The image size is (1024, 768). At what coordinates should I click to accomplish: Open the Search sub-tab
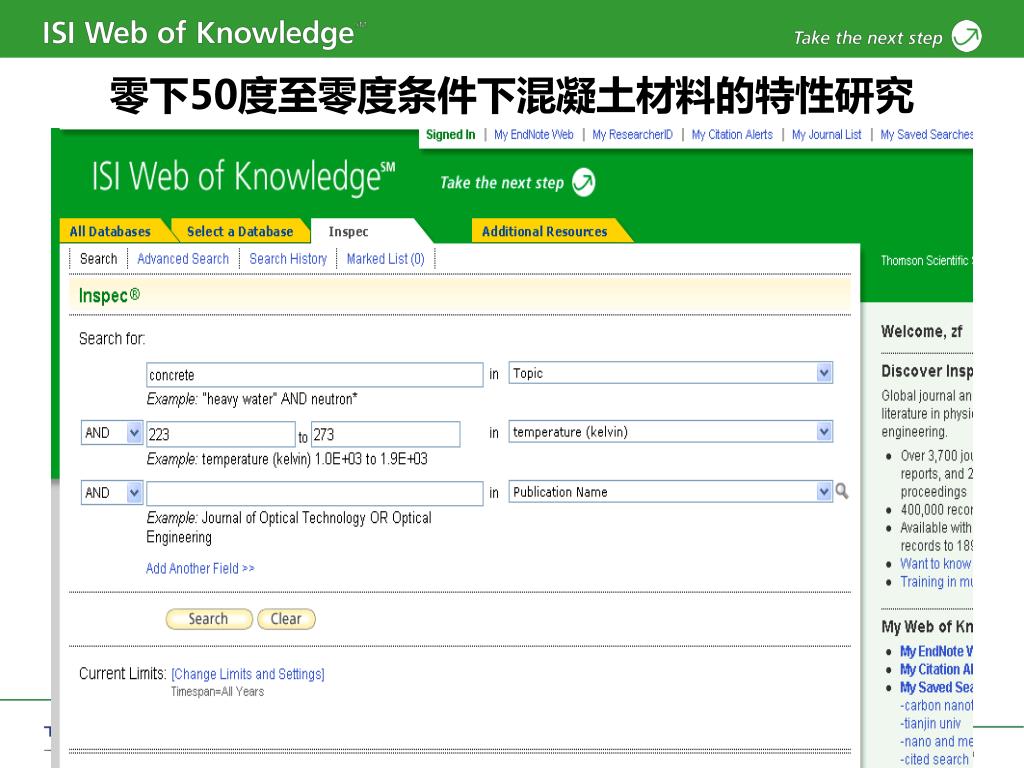(x=99, y=259)
